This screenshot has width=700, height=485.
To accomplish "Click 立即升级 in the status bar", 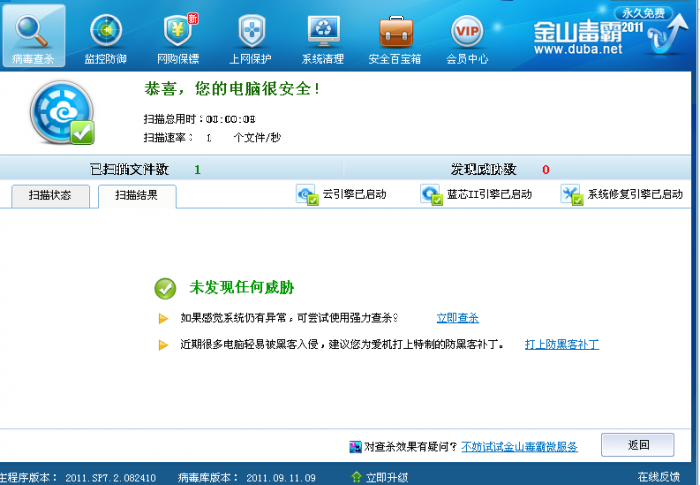I will pyautogui.click(x=387, y=477).
